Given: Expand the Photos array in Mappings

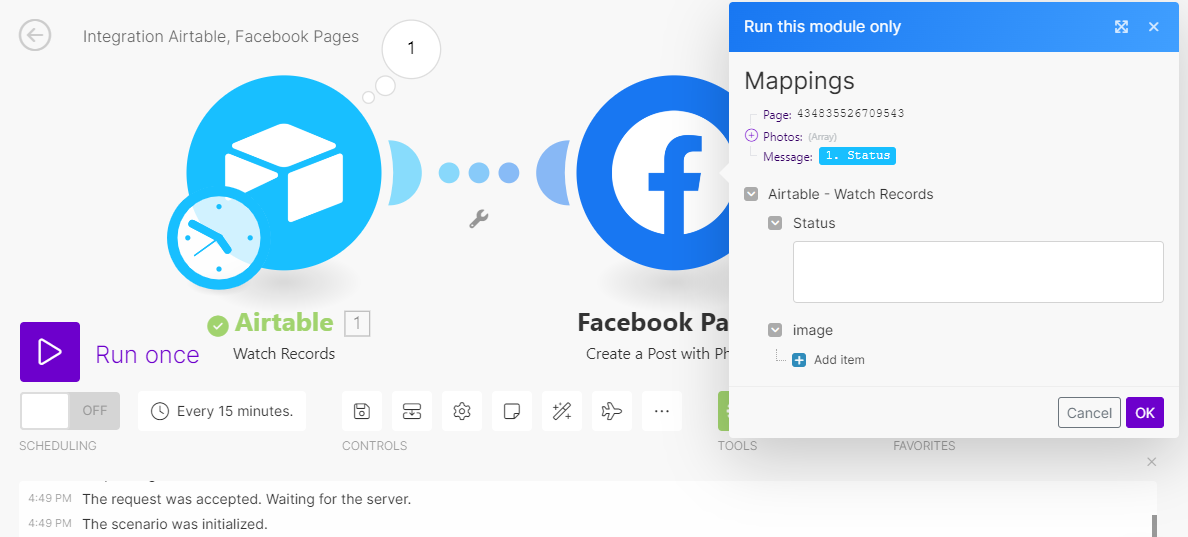Looking at the screenshot, I should click(x=752, y=136).
